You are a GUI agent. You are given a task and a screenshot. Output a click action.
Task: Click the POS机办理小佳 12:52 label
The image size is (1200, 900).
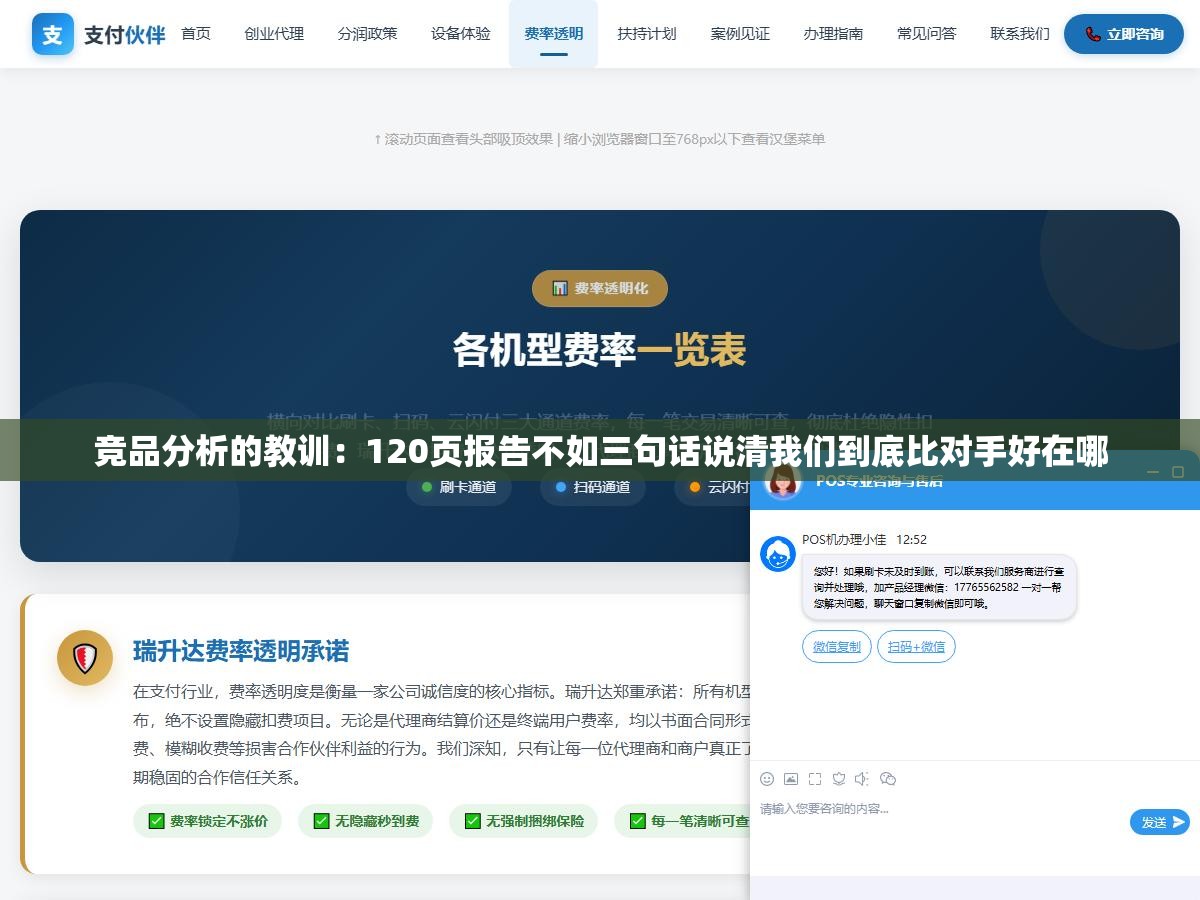864,539
